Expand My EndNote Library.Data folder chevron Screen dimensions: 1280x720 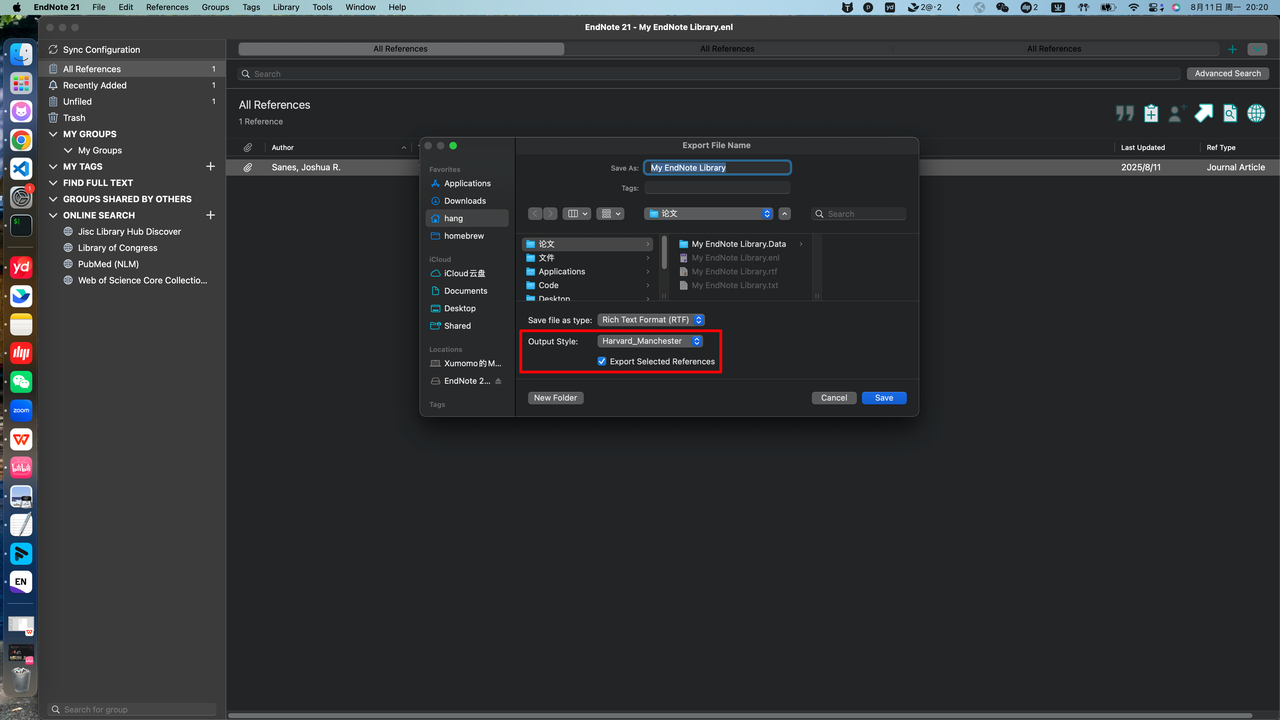pyautogui.click(x=801, y=244)
